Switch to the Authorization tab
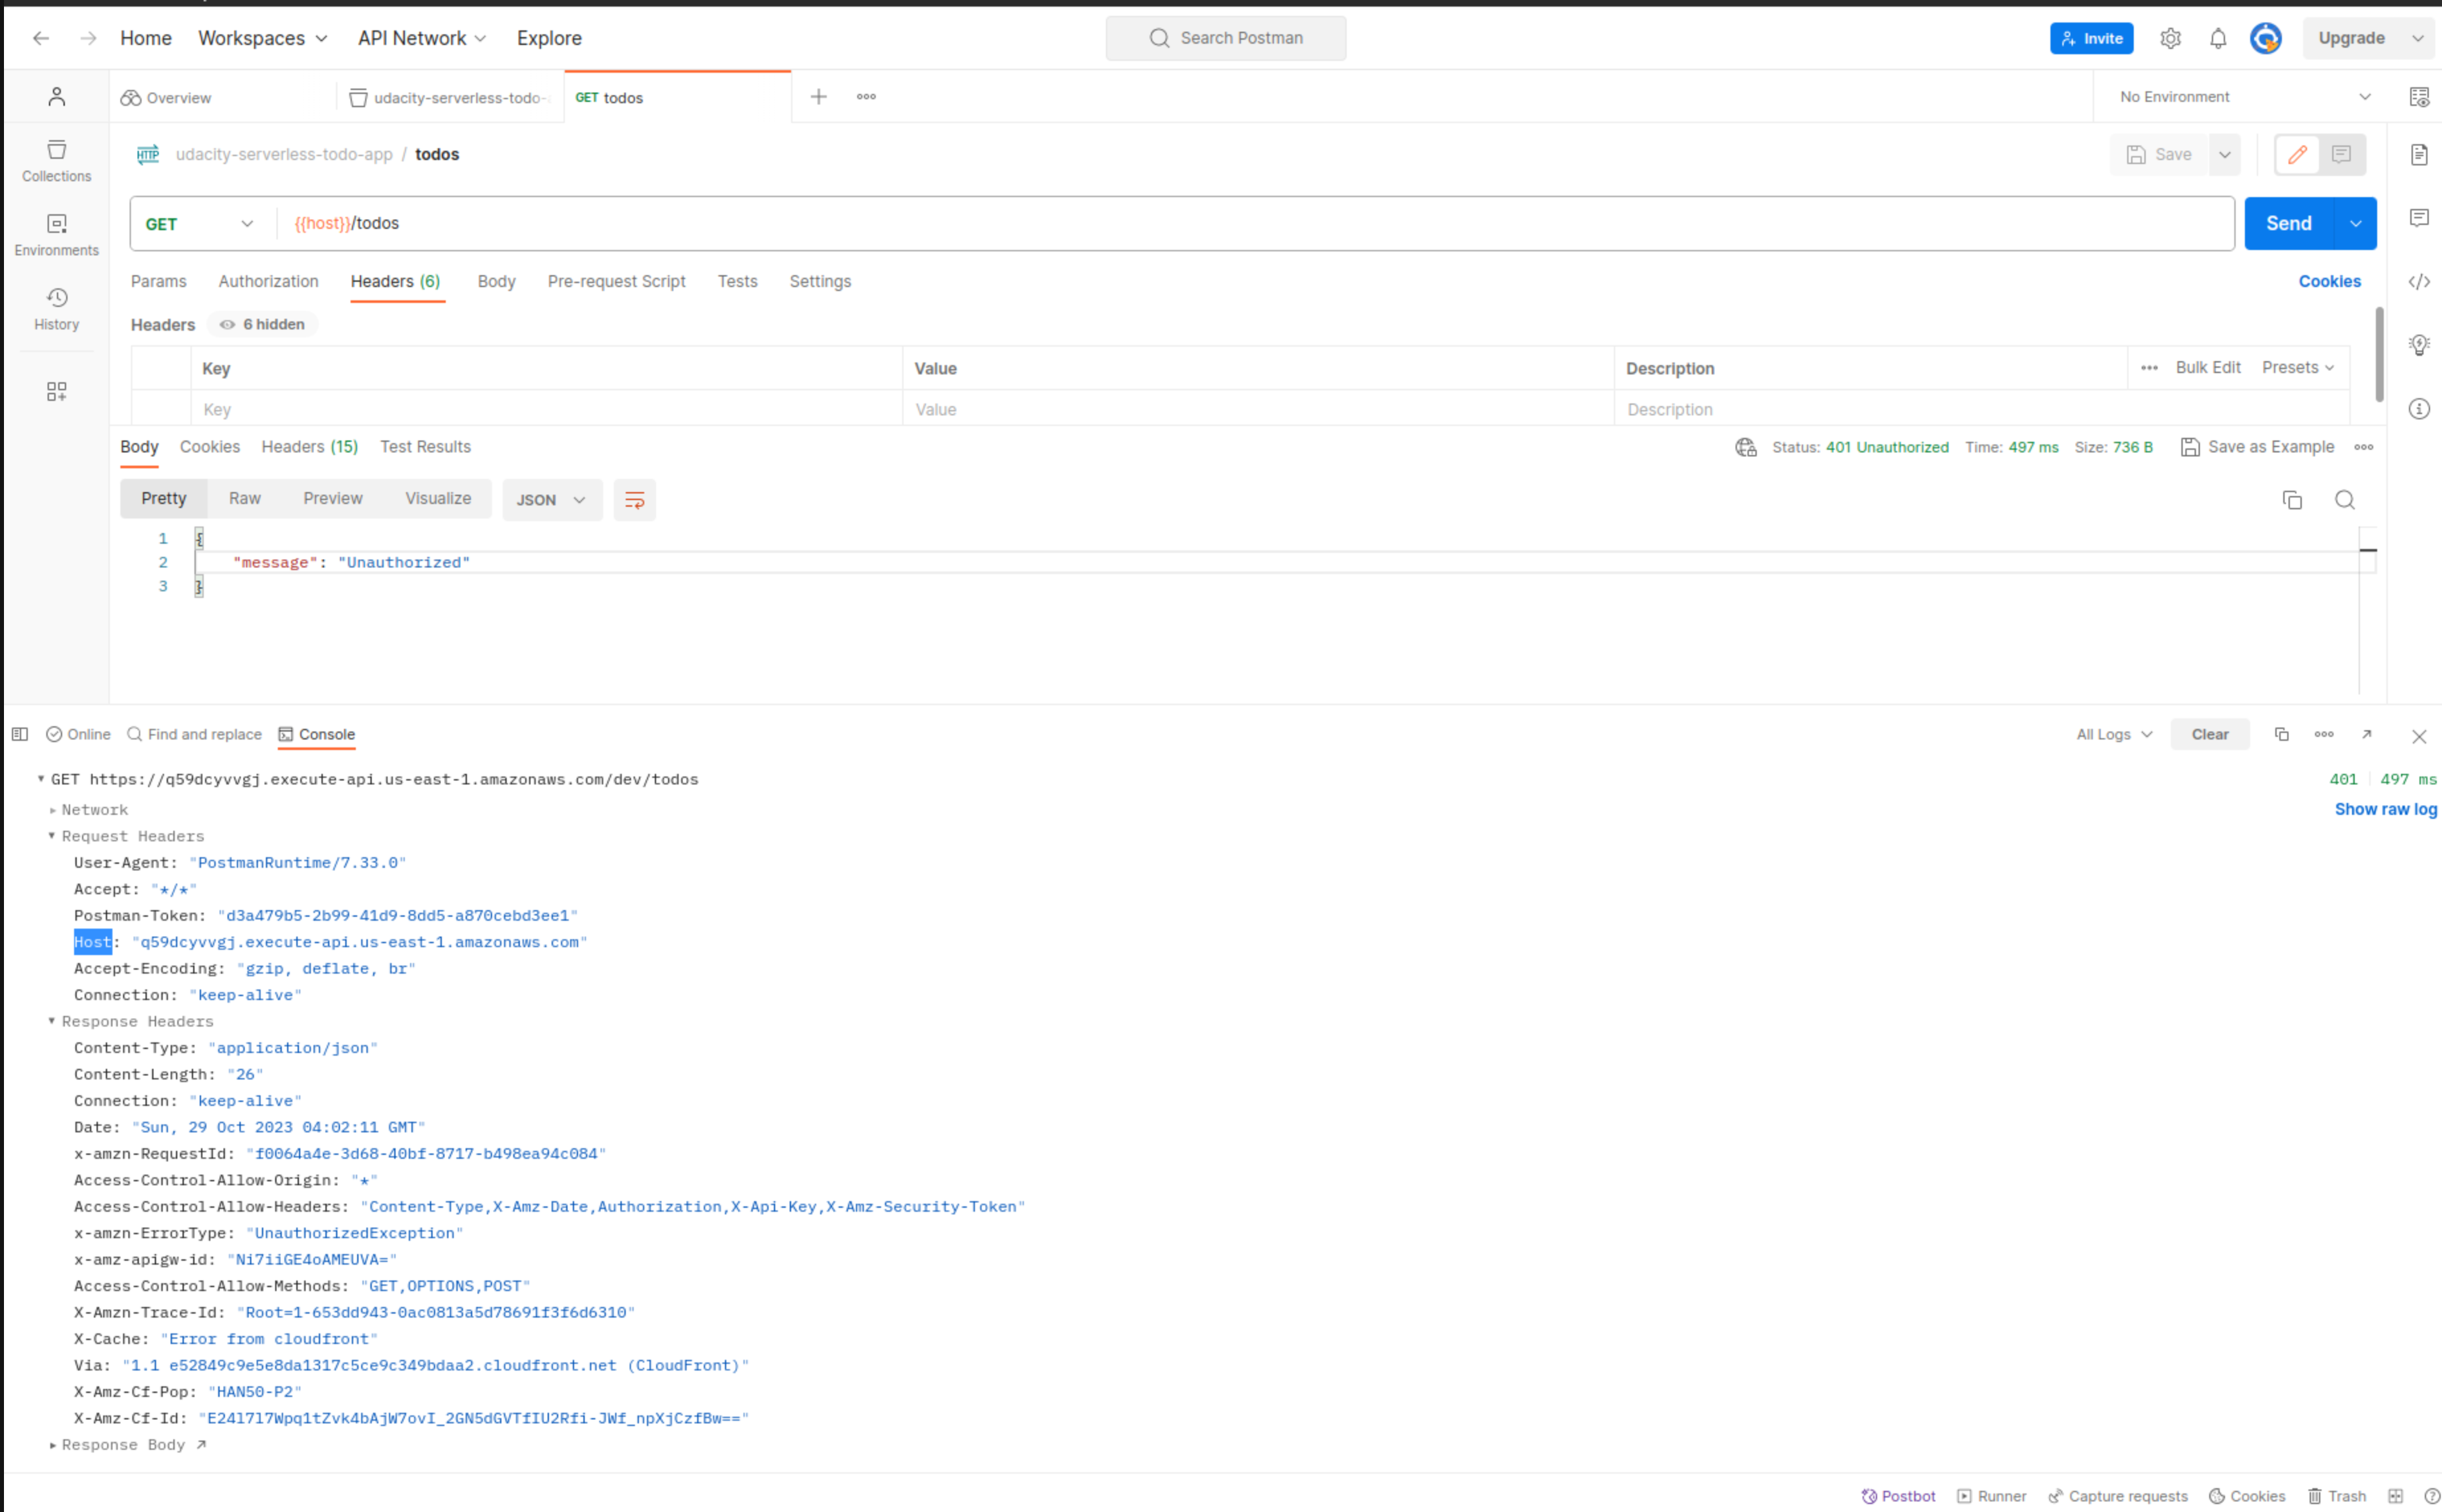The height and width of the screenshot is (1512, 2442). click(x=268, y=281)
